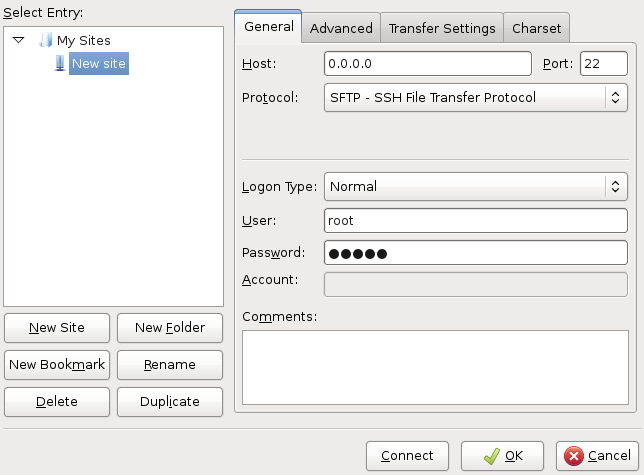Click the Cancel button
Screen dimensions: 644x475
click(597, 456)
